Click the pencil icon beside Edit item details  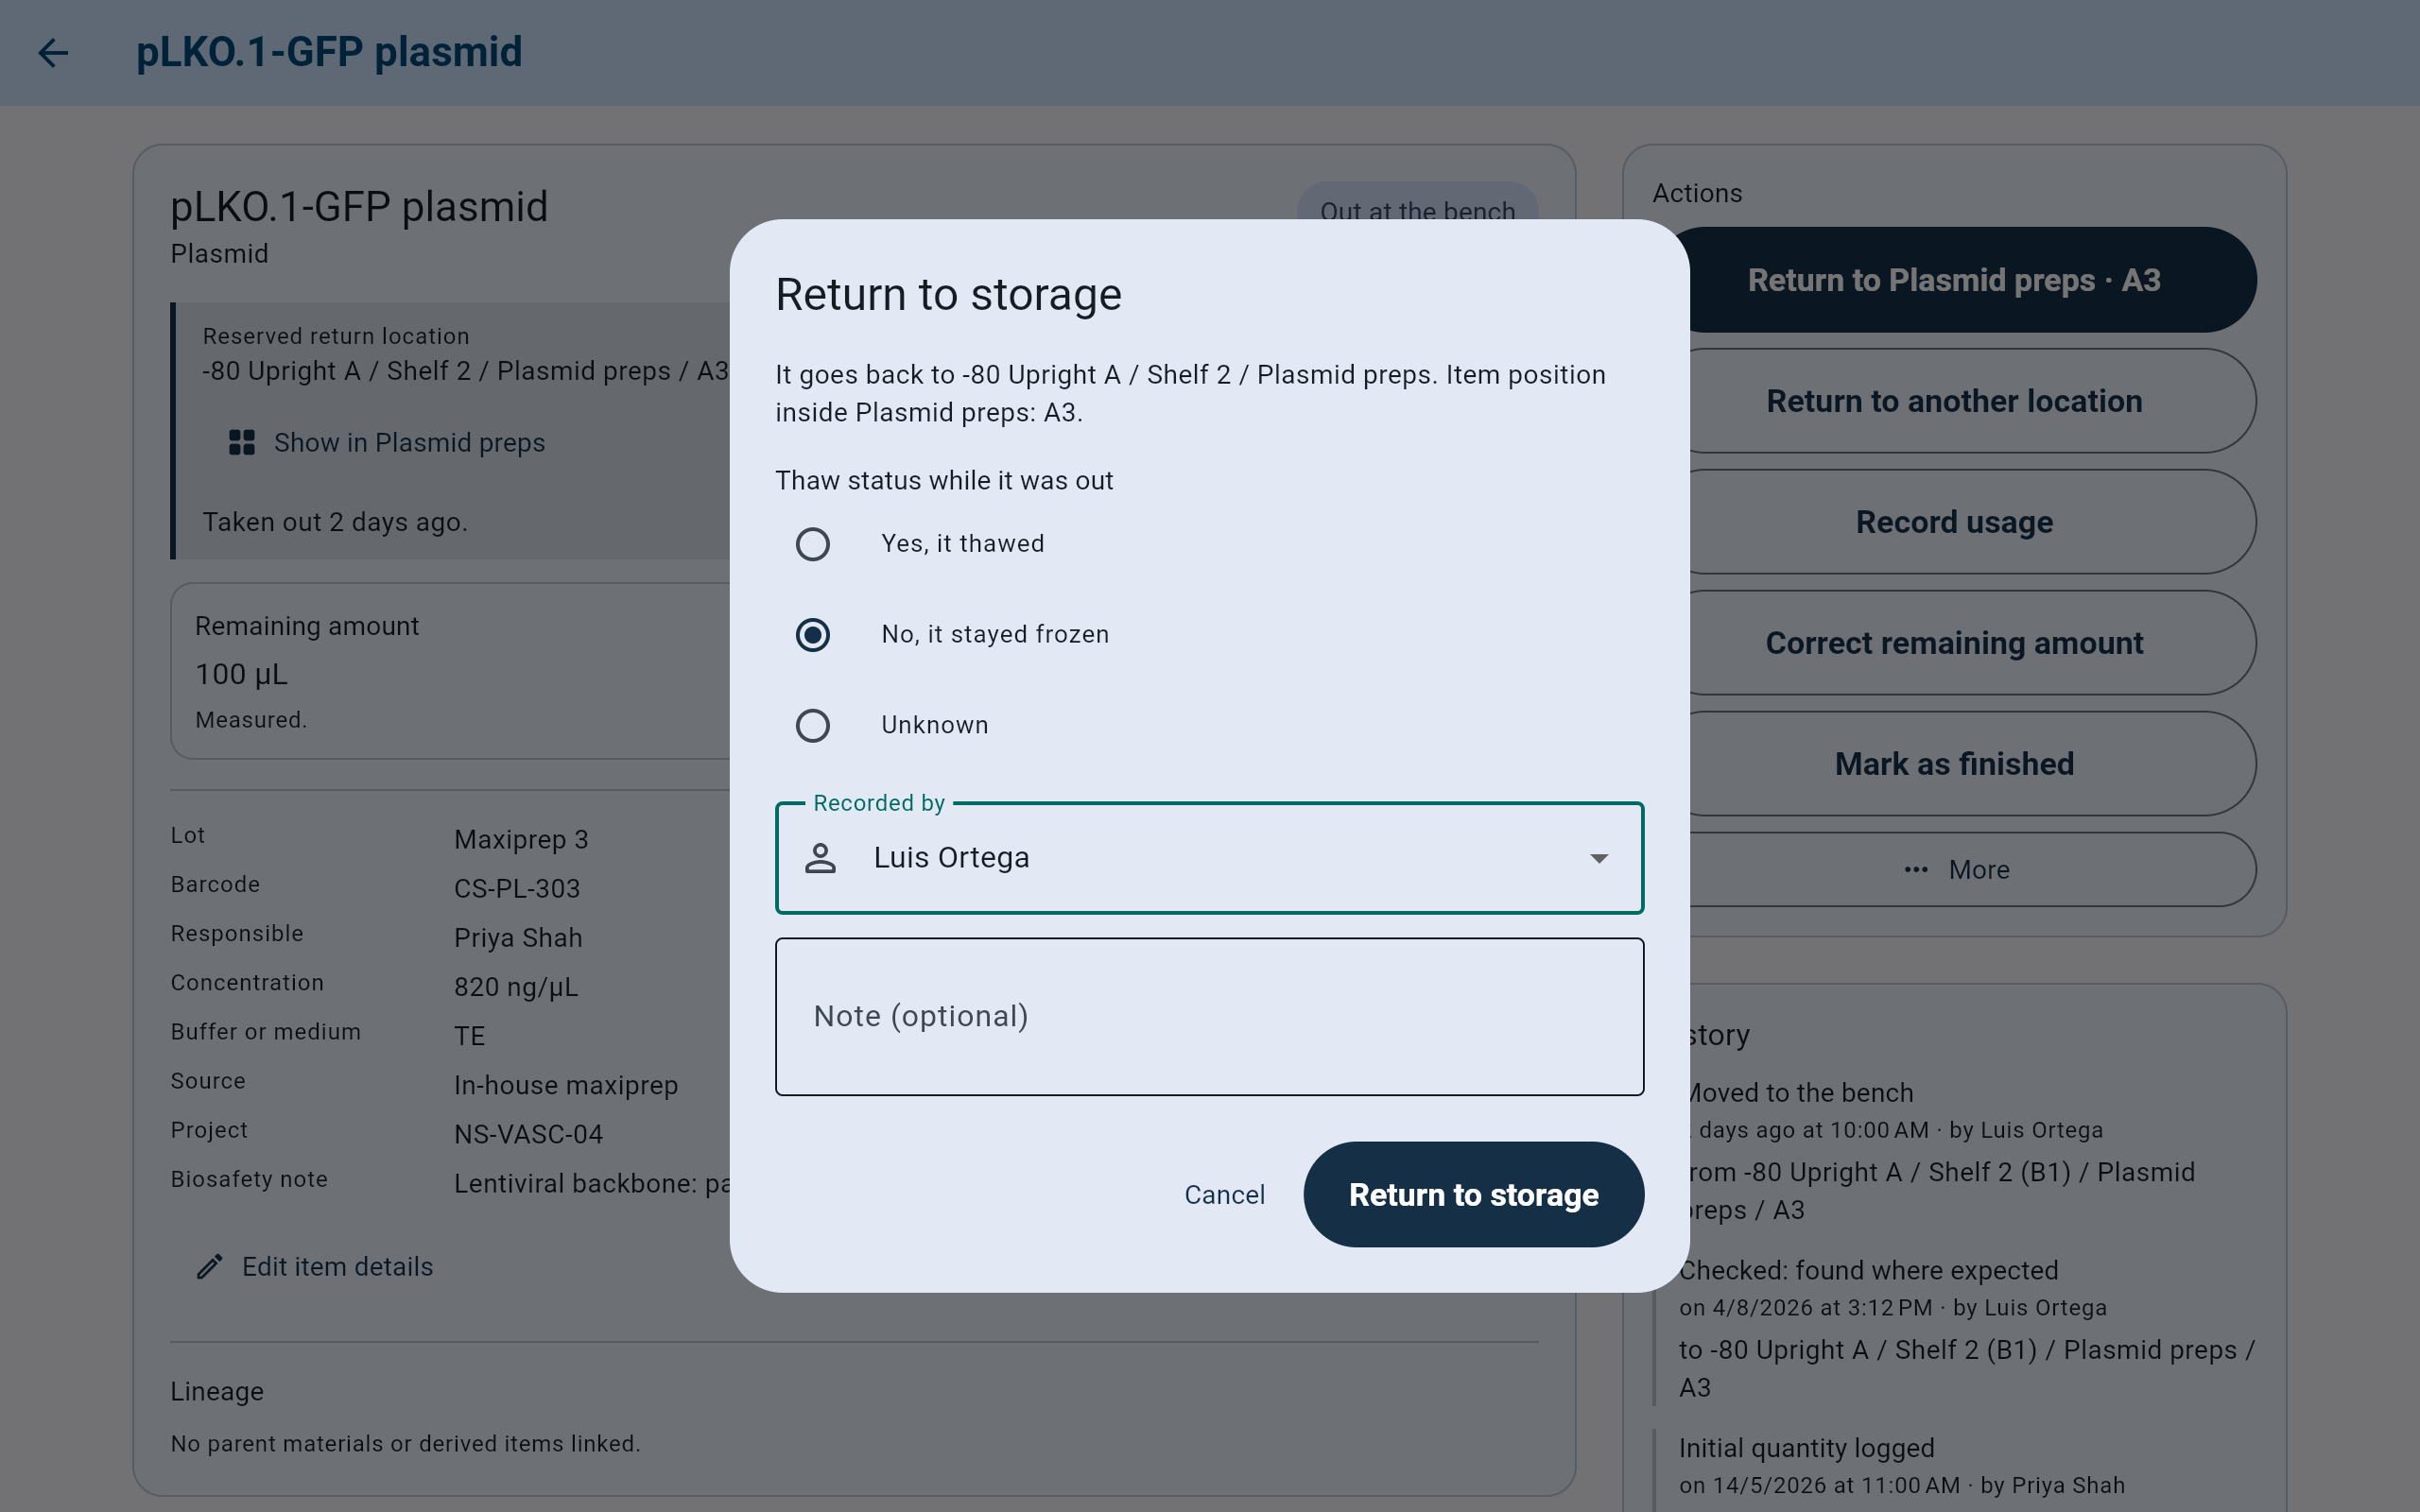pyautogui.click(x=209, y=1266)
